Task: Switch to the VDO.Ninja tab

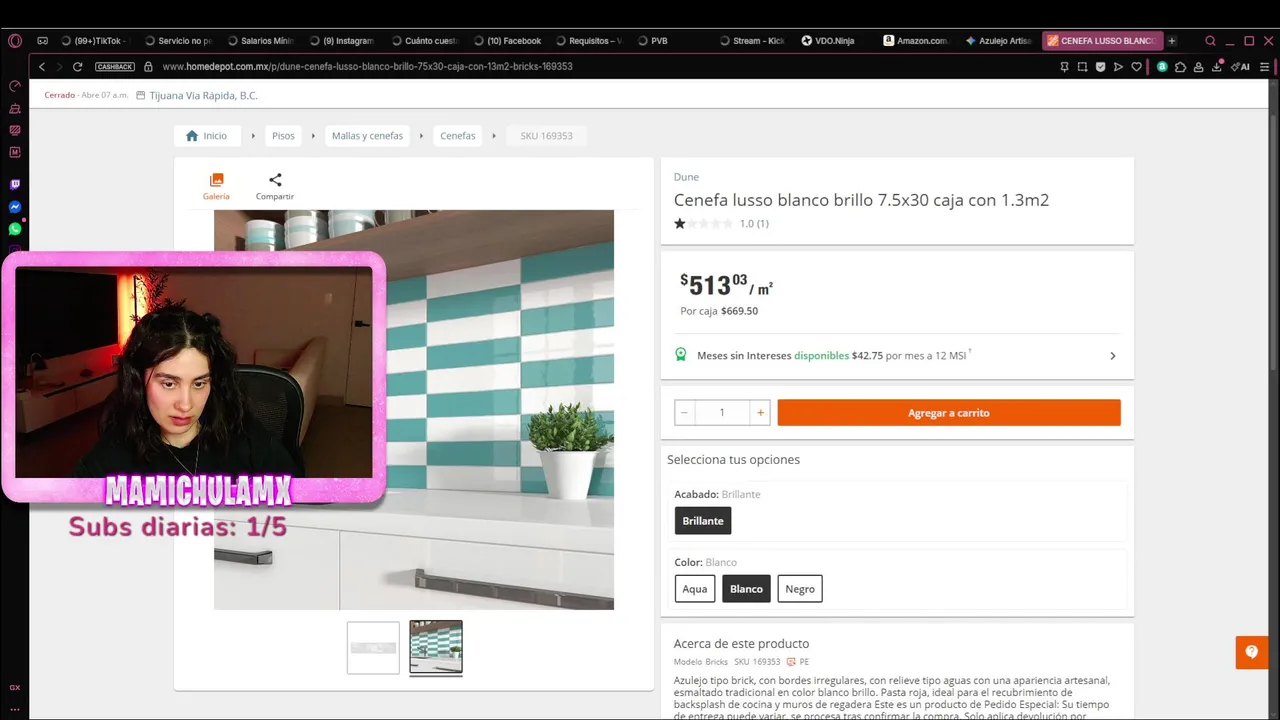Action: (x=833, y=41)
